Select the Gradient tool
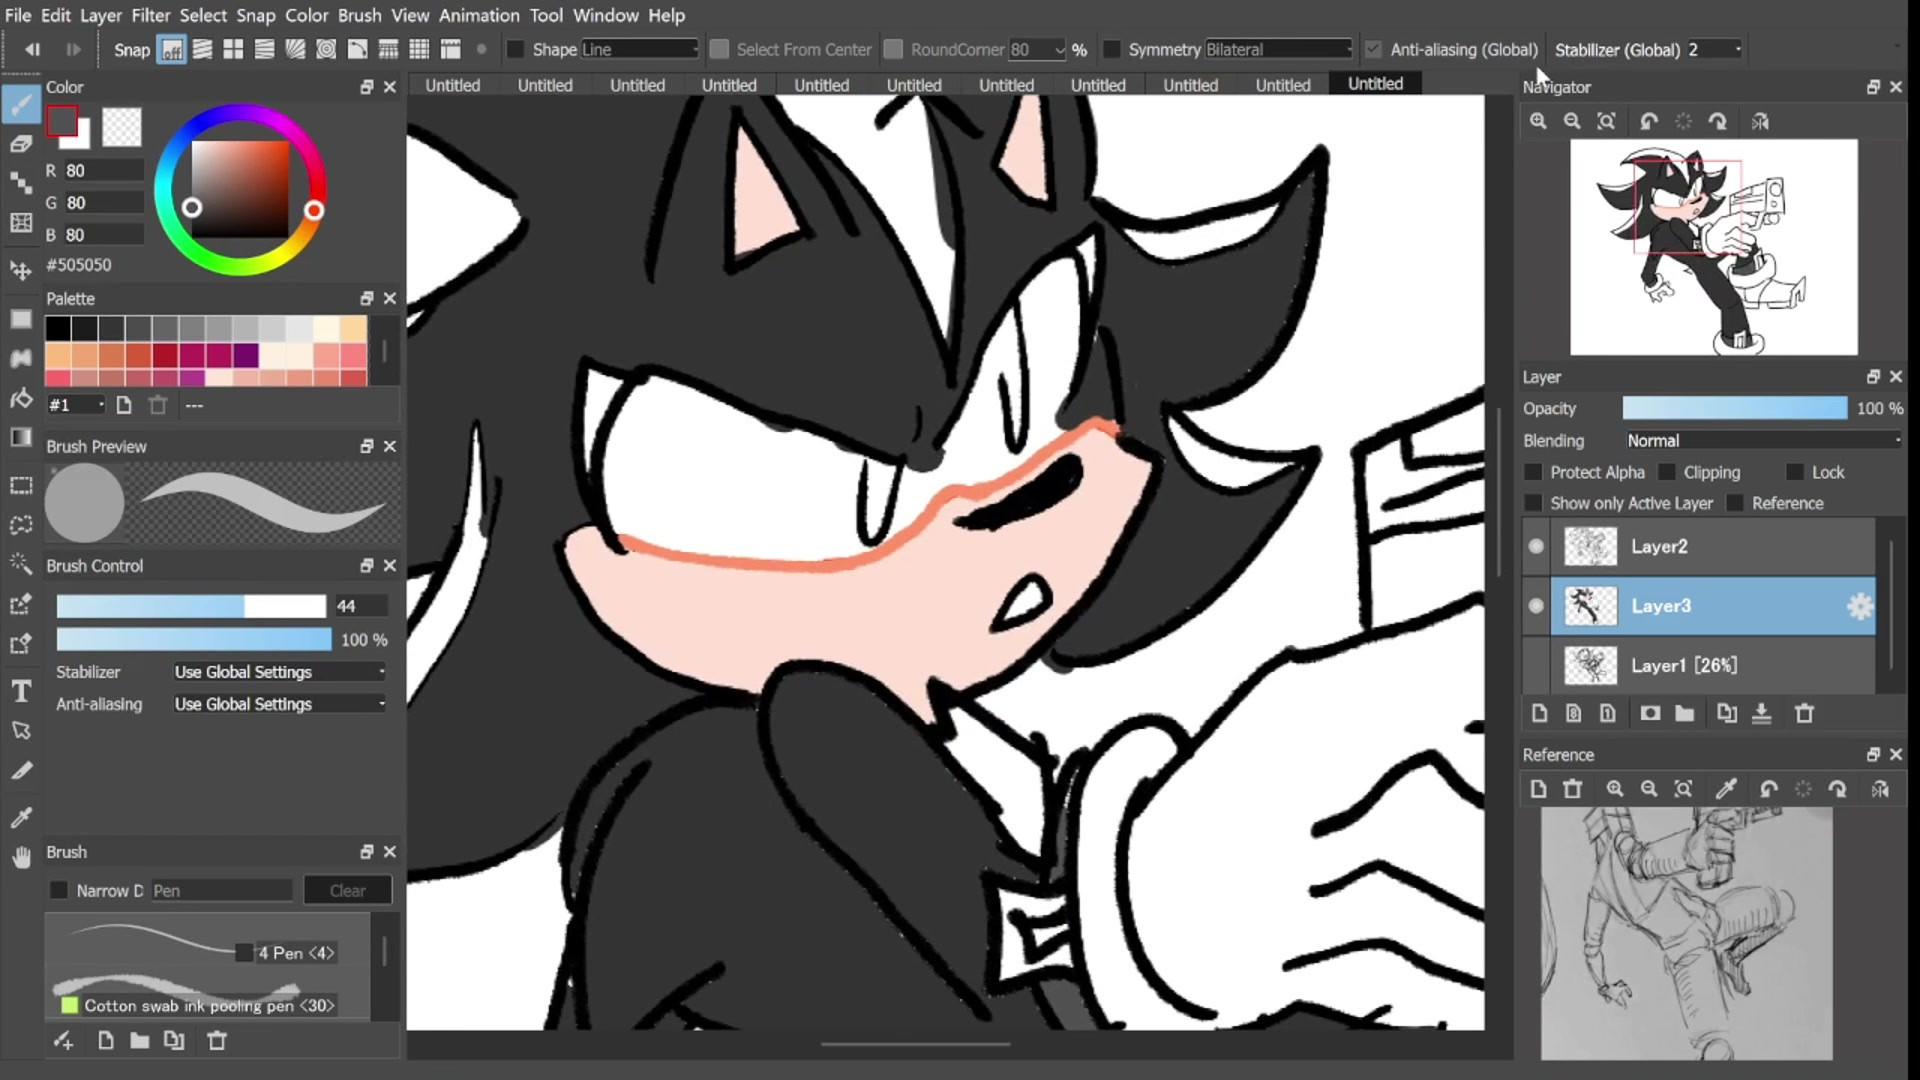The image size is (1920, 1080). pos(21,437)
